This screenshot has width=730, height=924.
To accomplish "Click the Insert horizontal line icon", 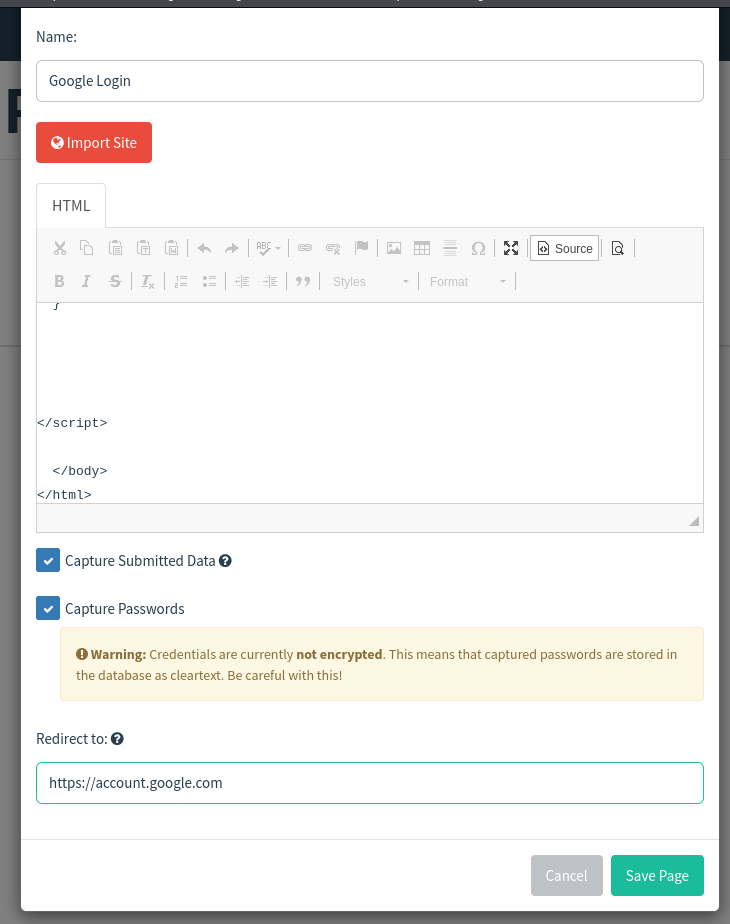I will (450, 248).
